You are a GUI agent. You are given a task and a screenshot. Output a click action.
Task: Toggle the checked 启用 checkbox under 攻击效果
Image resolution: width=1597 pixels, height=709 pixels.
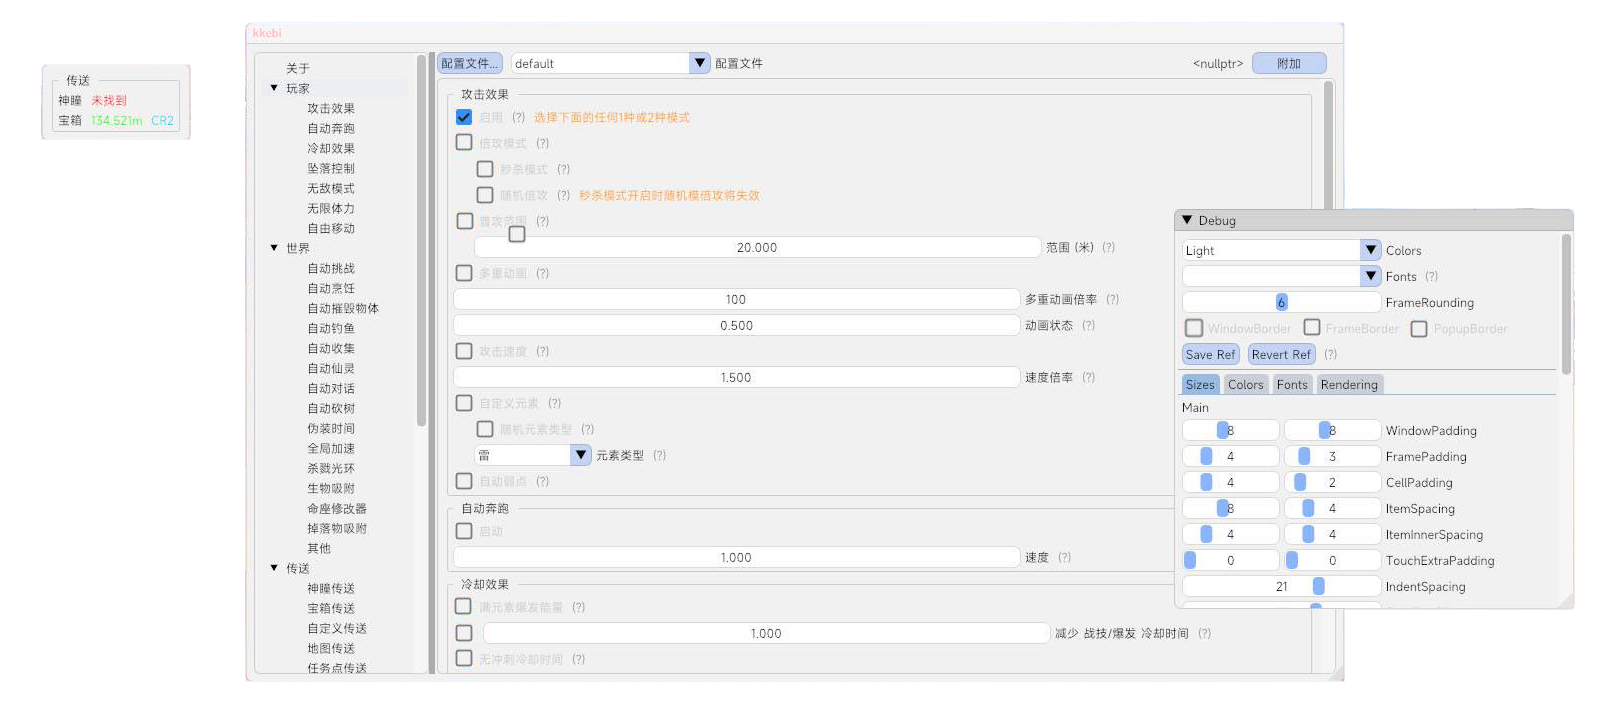coord(464,117)
